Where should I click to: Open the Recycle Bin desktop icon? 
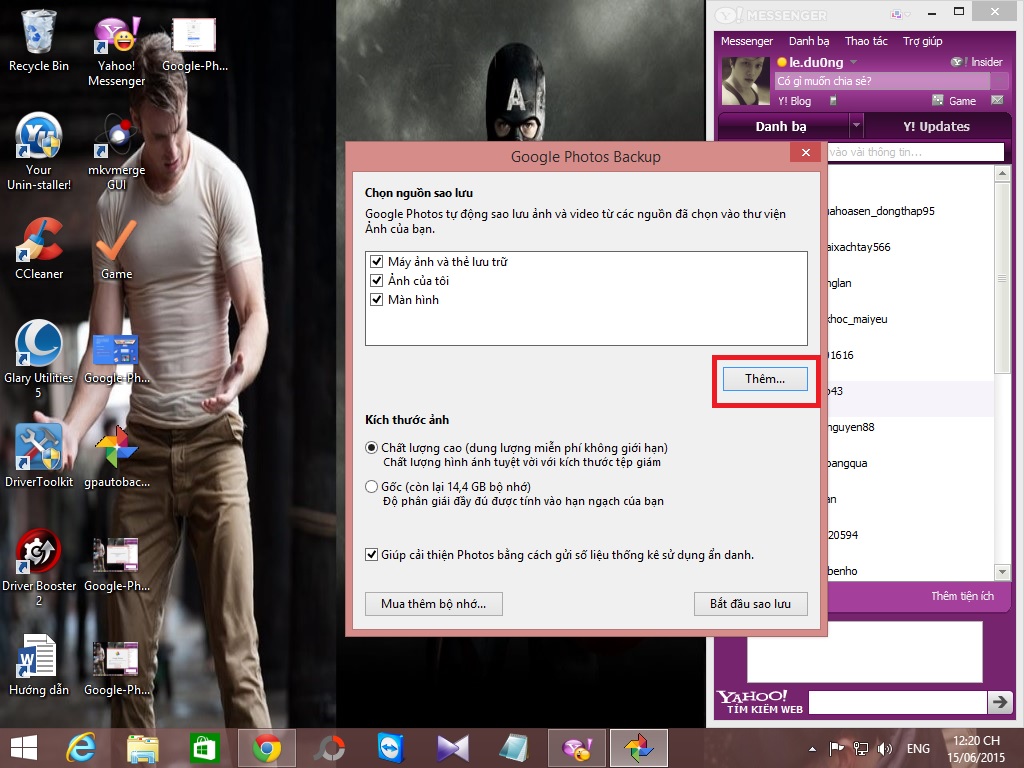(x=39, y=41)
